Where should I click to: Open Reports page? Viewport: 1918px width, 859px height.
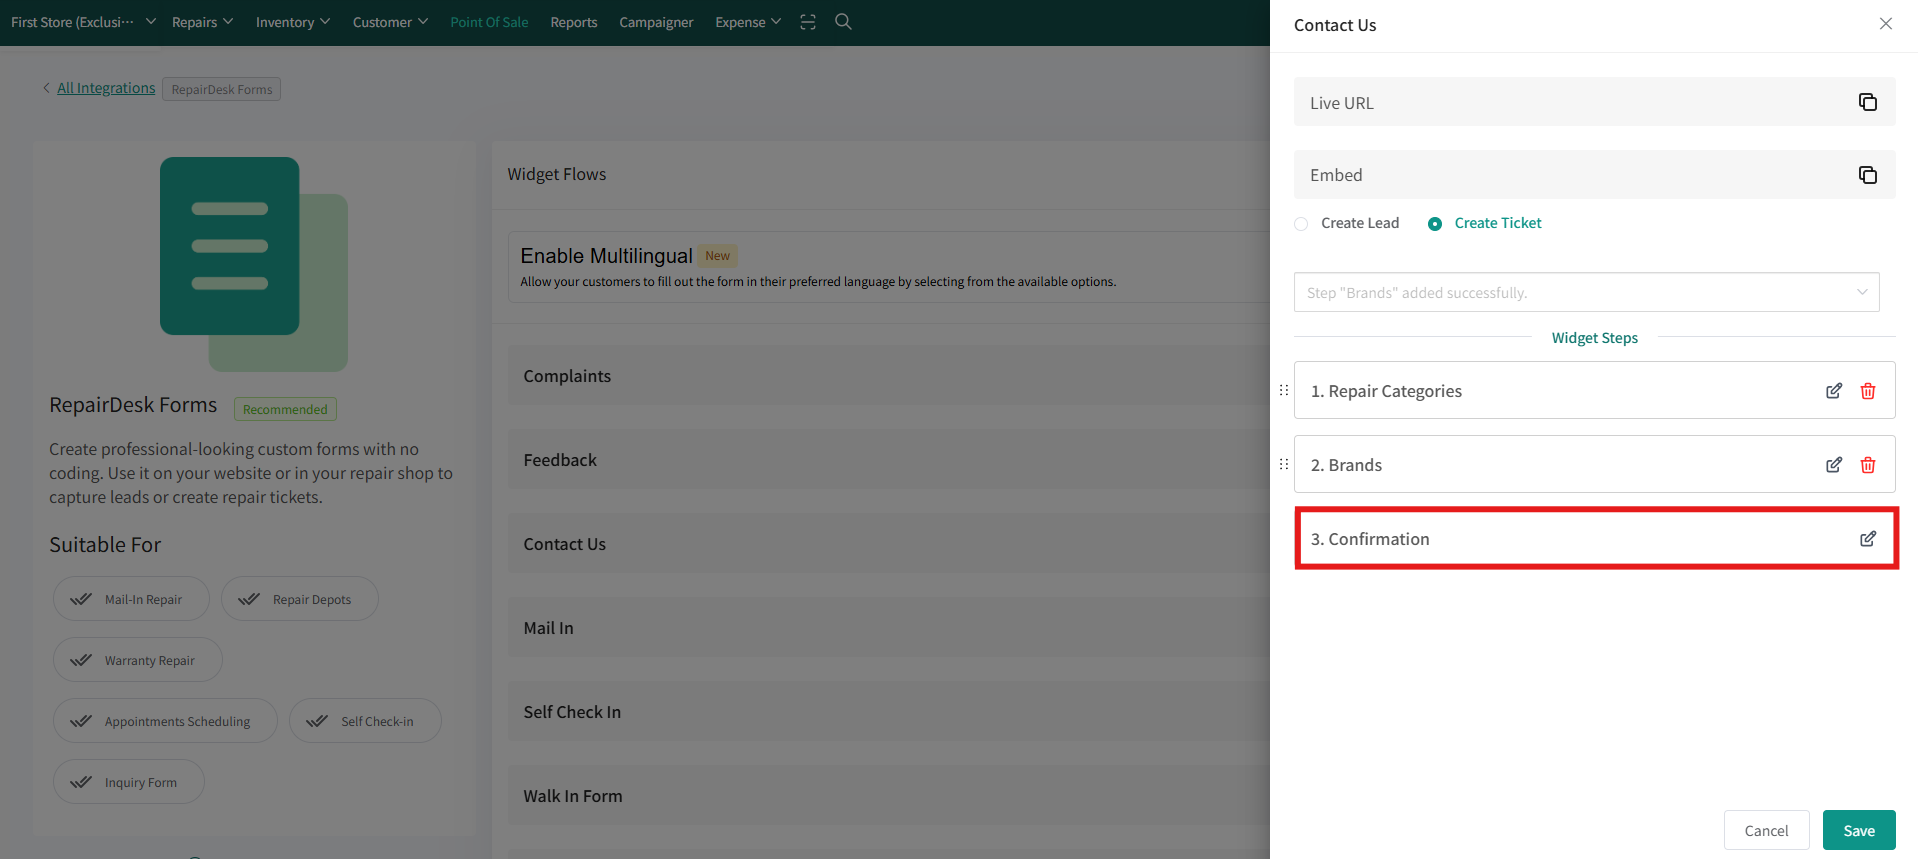[573, 22]
